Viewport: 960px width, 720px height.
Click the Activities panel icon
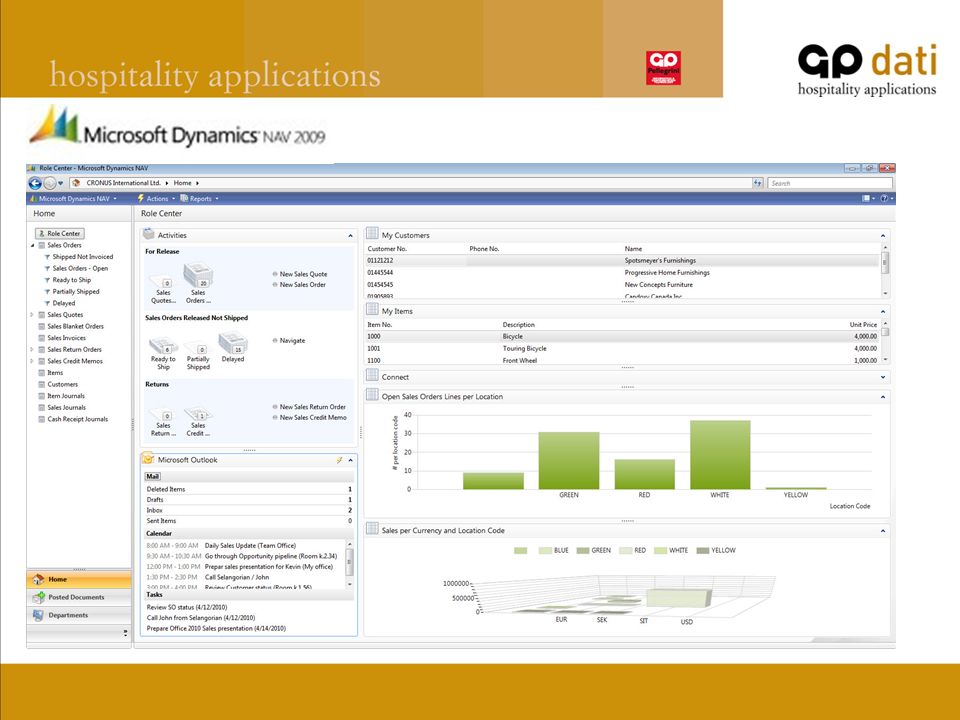point(148,234)
